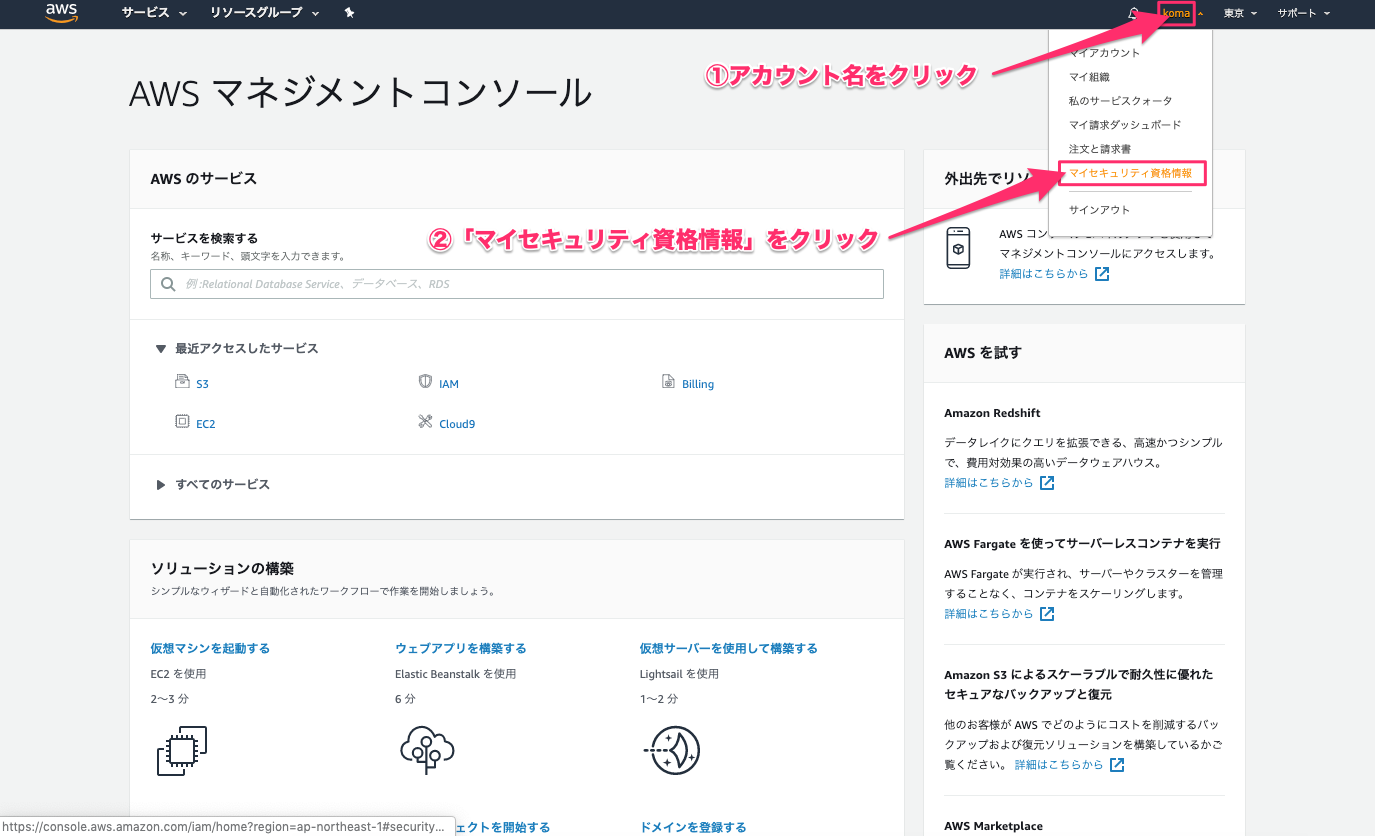Open IAM from recently accessed services
The image size is (1375, 836).
coord(448,384)
